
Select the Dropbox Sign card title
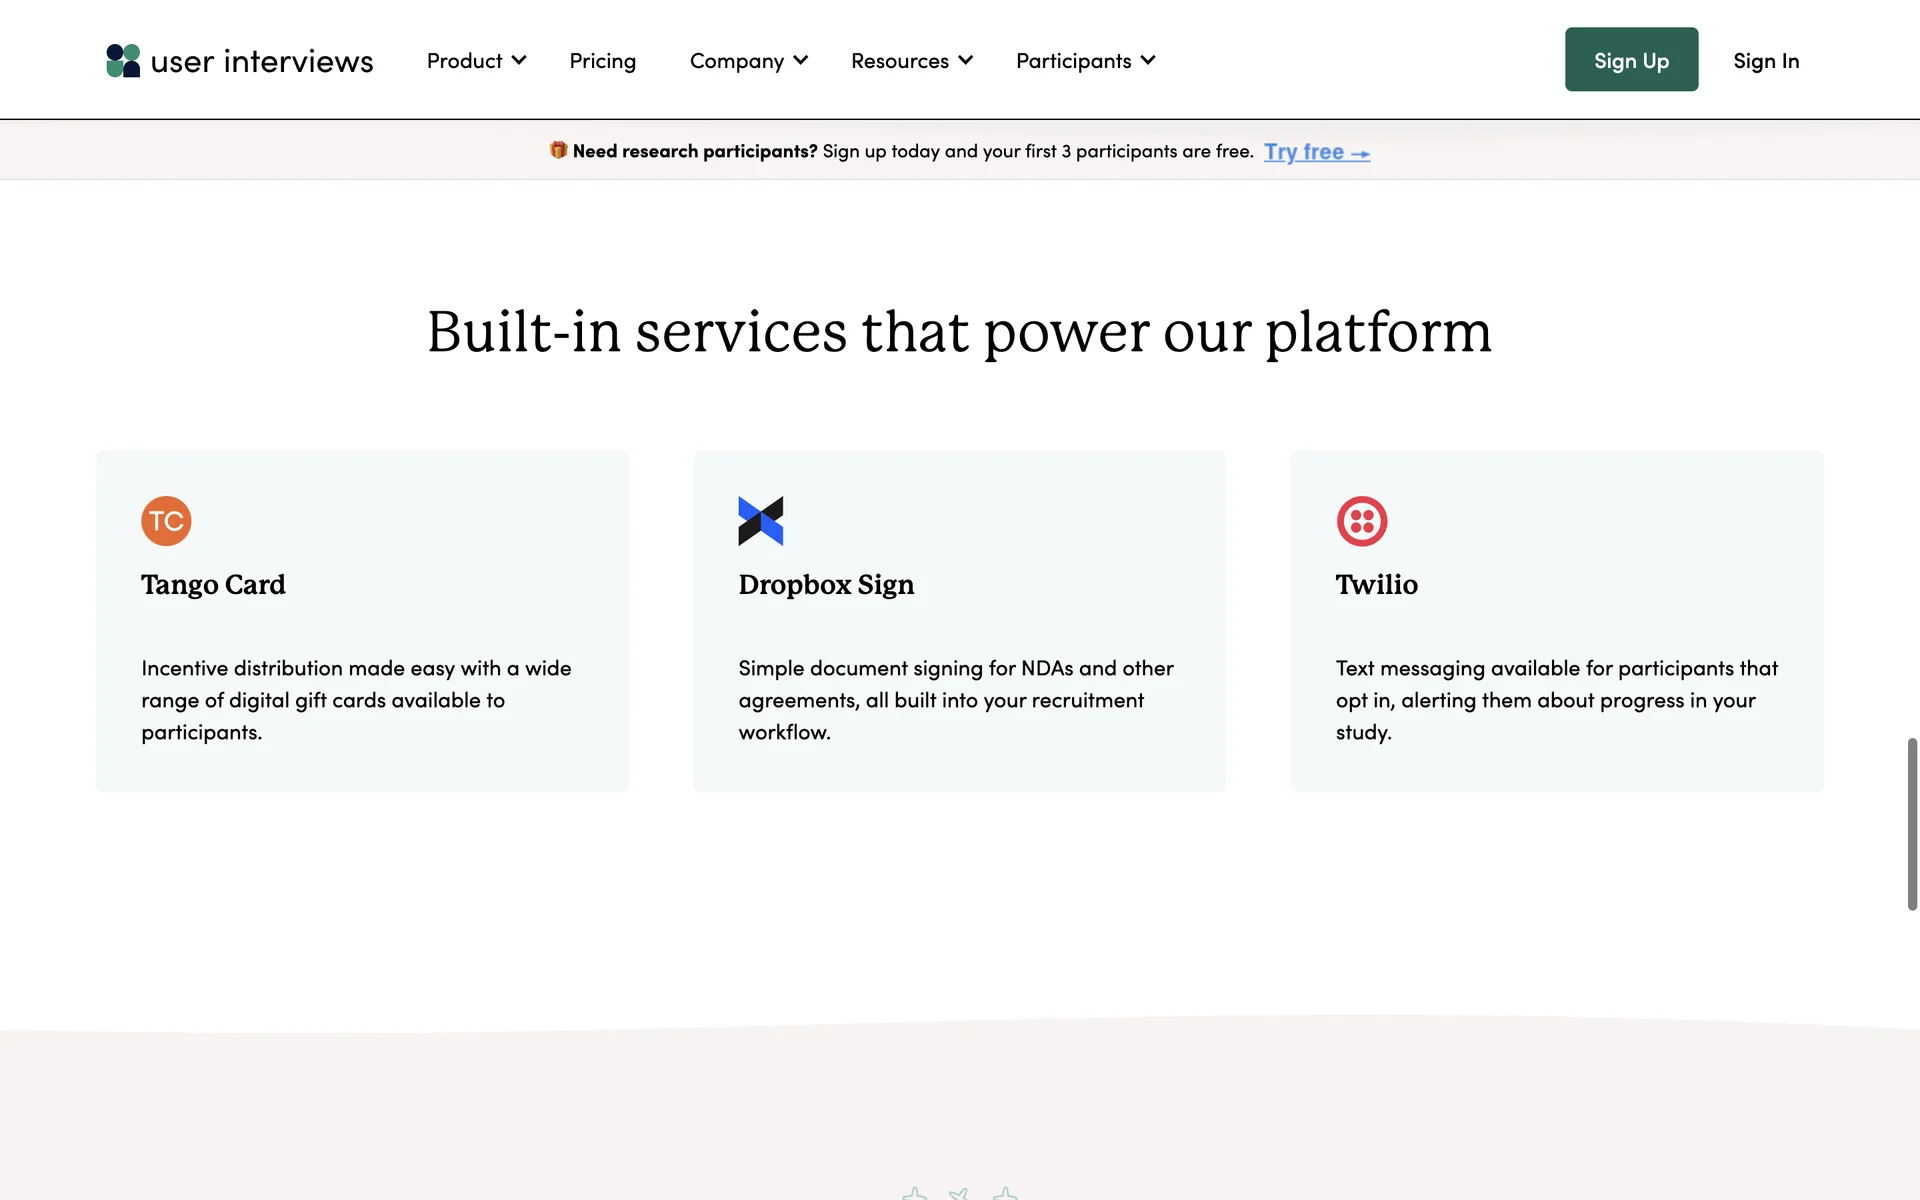(x=826, y=585)
